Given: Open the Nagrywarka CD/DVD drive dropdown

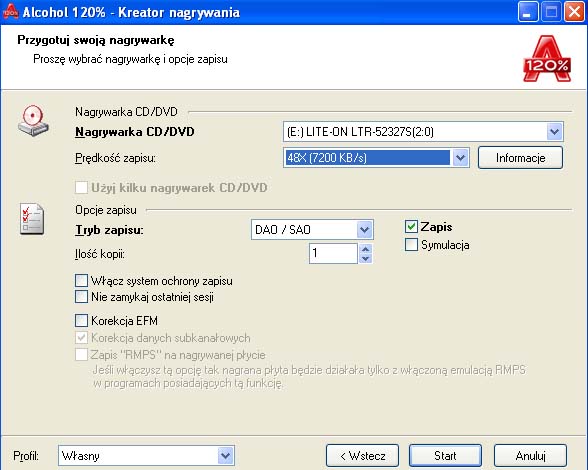Looking at the screenshot, I should point(423,132).
